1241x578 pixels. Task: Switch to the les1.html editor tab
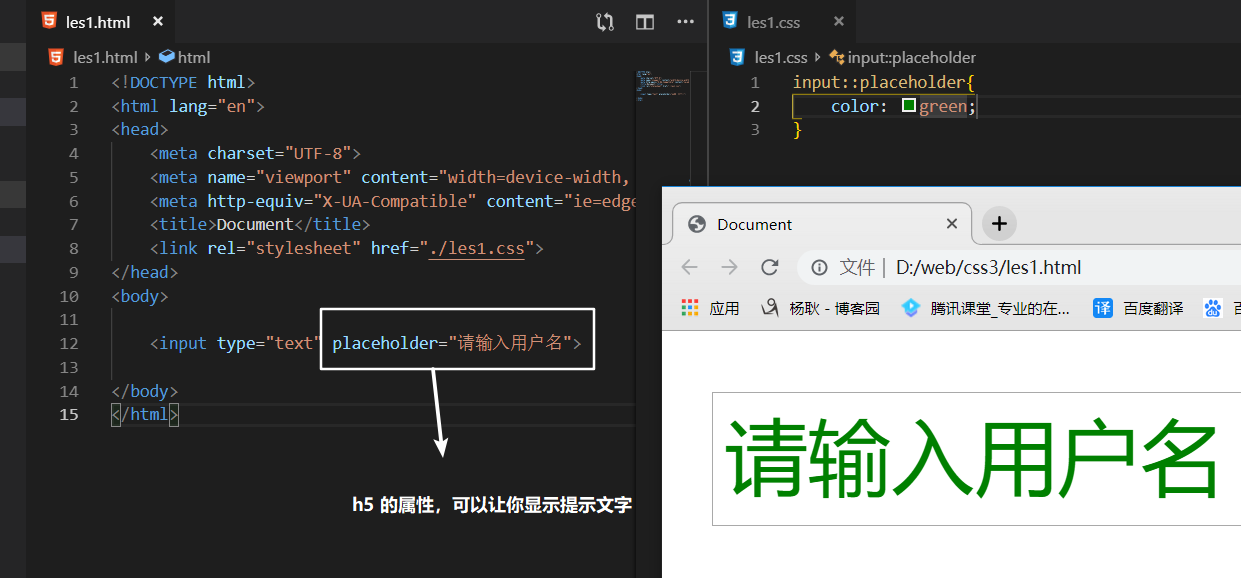pos(98,22)
